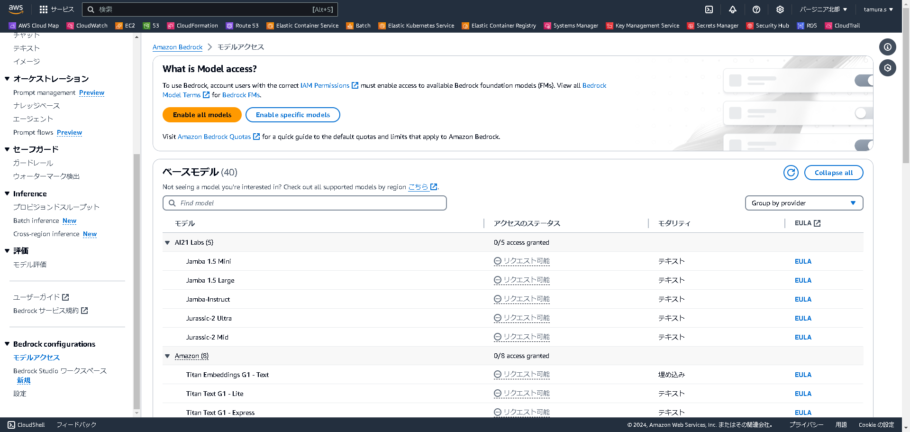Image resolution: width=910 pixels, height=432 pixels.
Task: Launch CloudShell from top bar icon
Action: coord(709,9)
